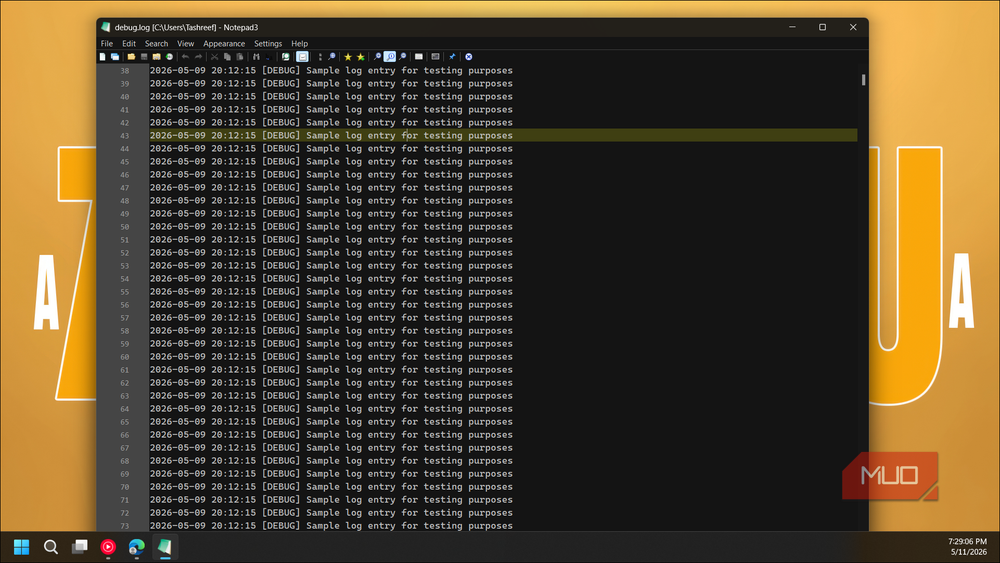Click the Search icon on the taskbar
1000x563 pixels.
[51, 547]
